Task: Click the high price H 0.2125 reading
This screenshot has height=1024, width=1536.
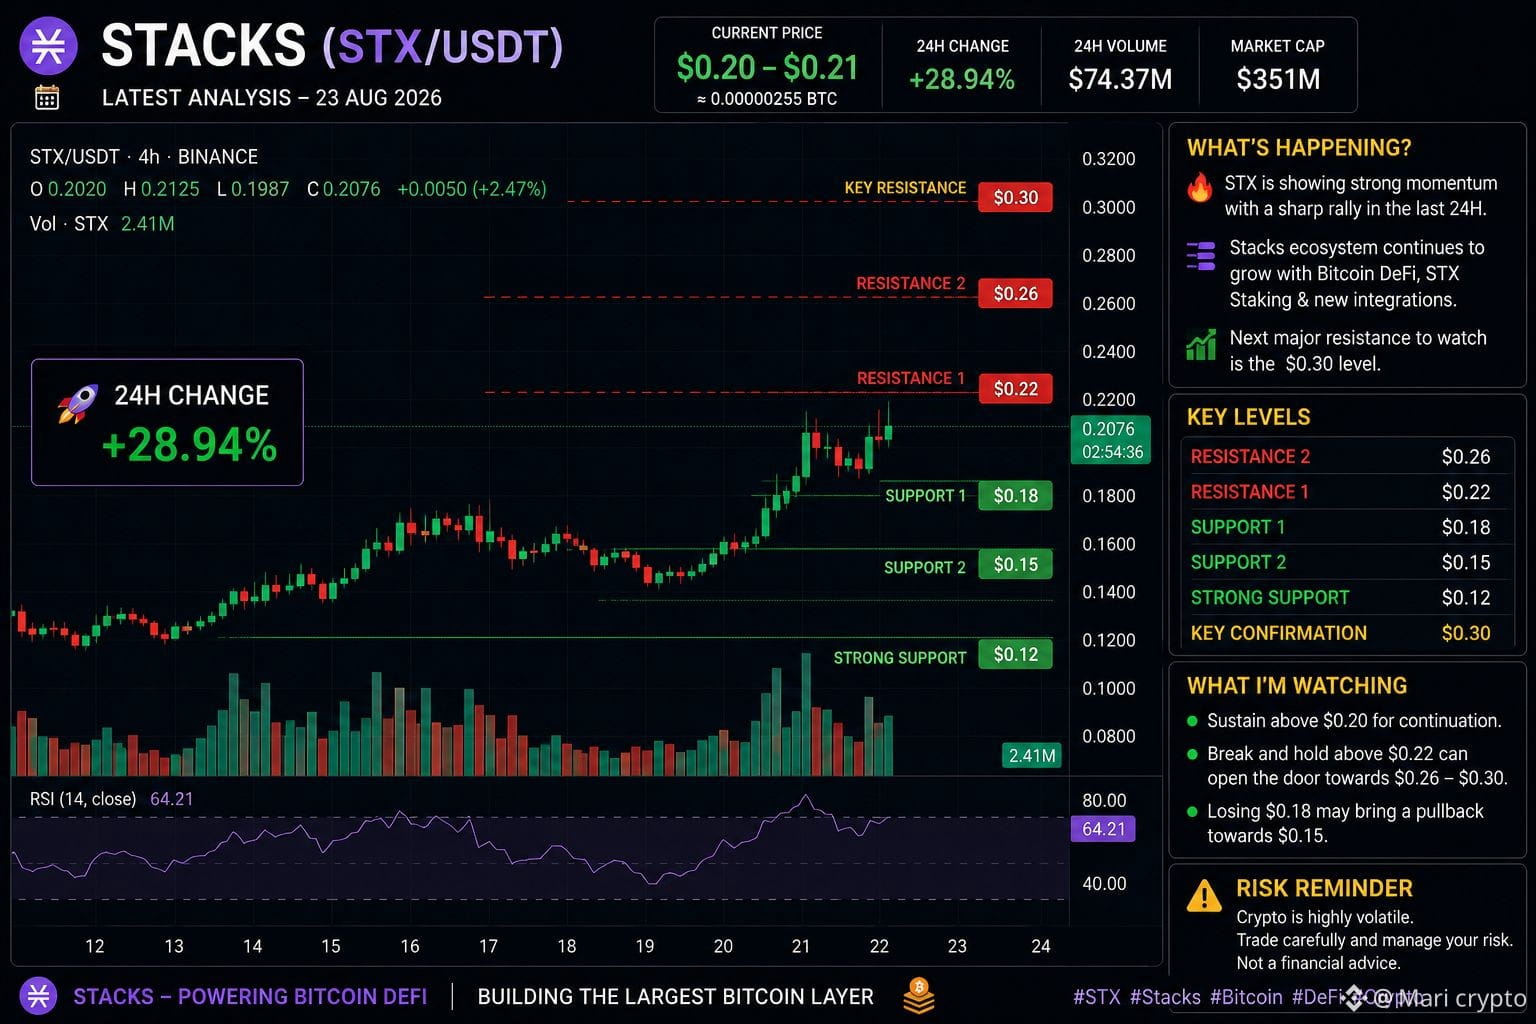Action: tap(161, 189)
